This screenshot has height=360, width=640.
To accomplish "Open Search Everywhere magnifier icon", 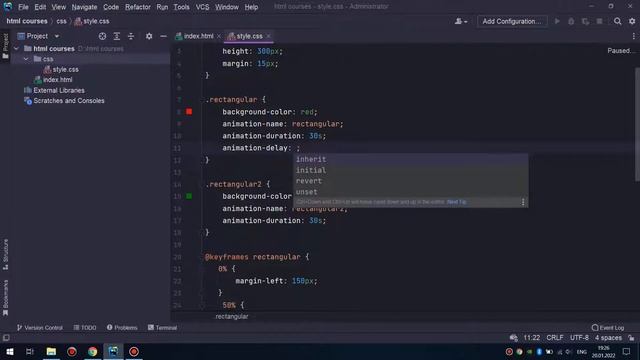I will pos(618,21).
